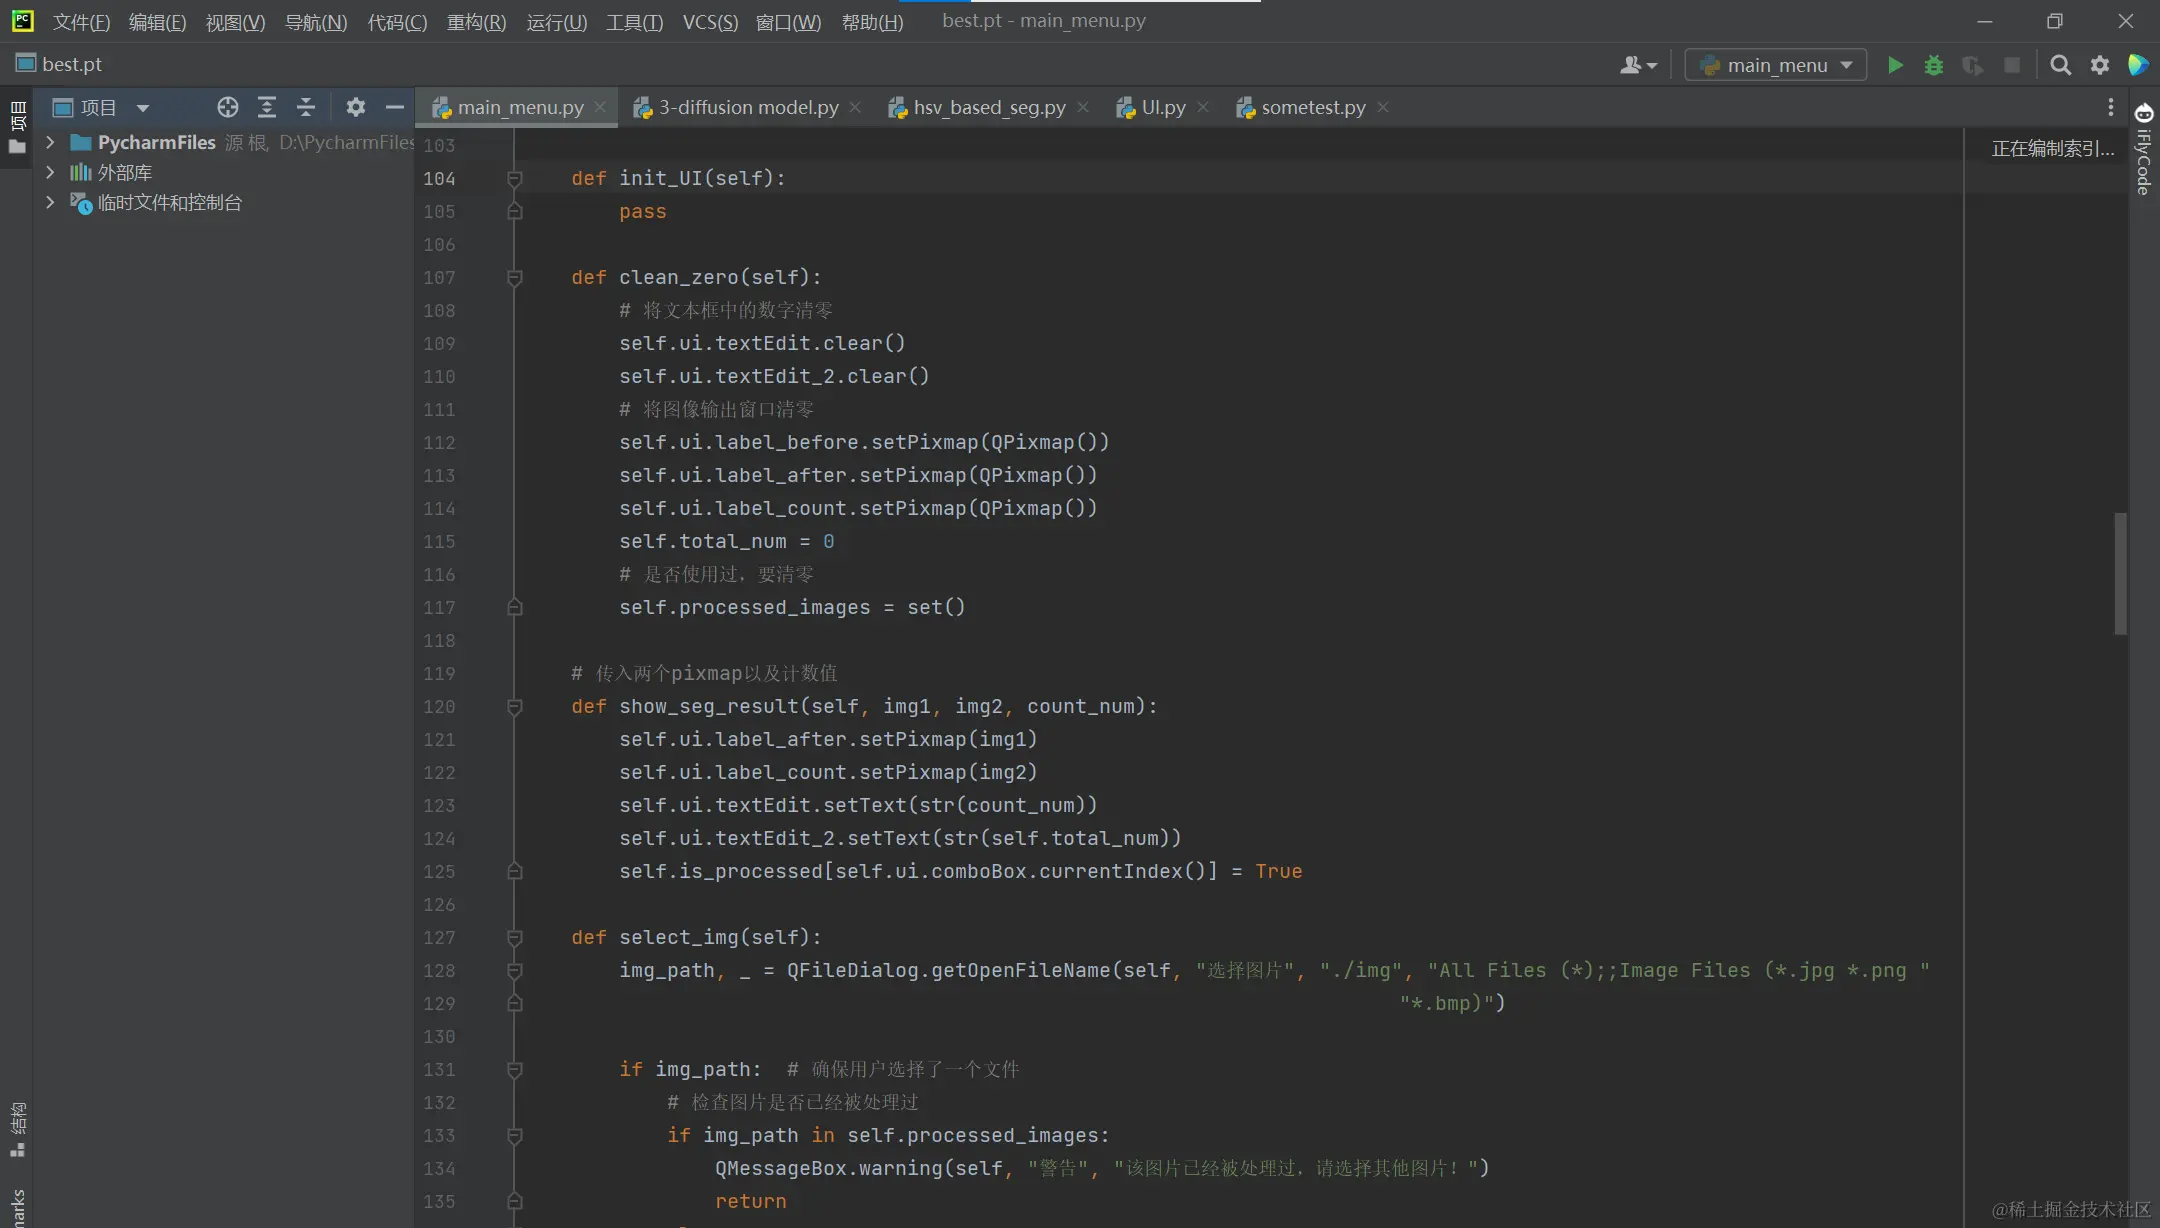2160x1228 pixels.
Task: Open project panel options gear
Action: tap(355, 107)
